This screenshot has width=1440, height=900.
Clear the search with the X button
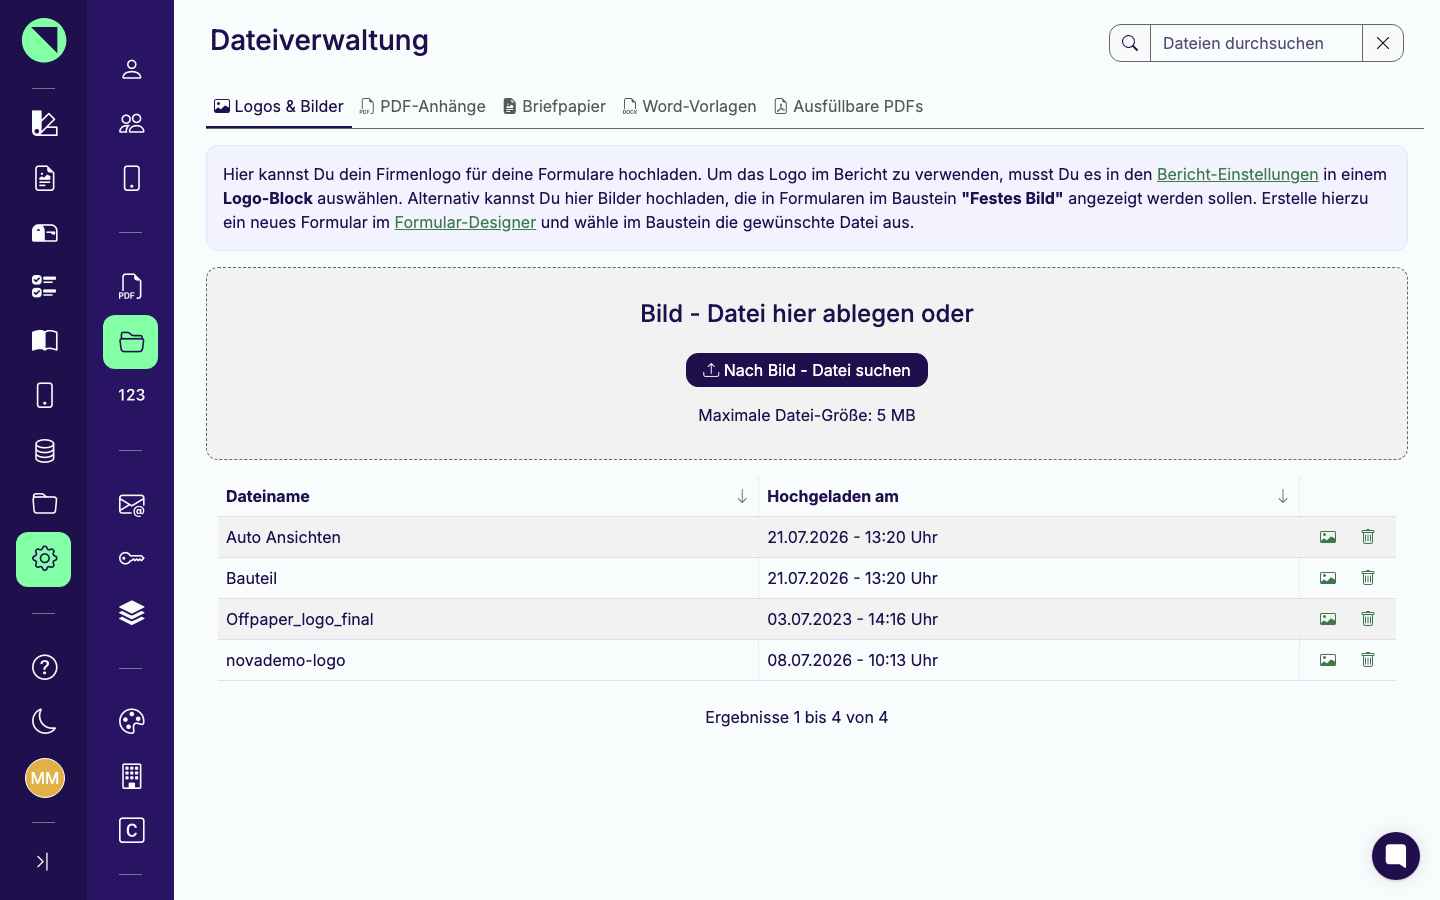coord(1383,43)
